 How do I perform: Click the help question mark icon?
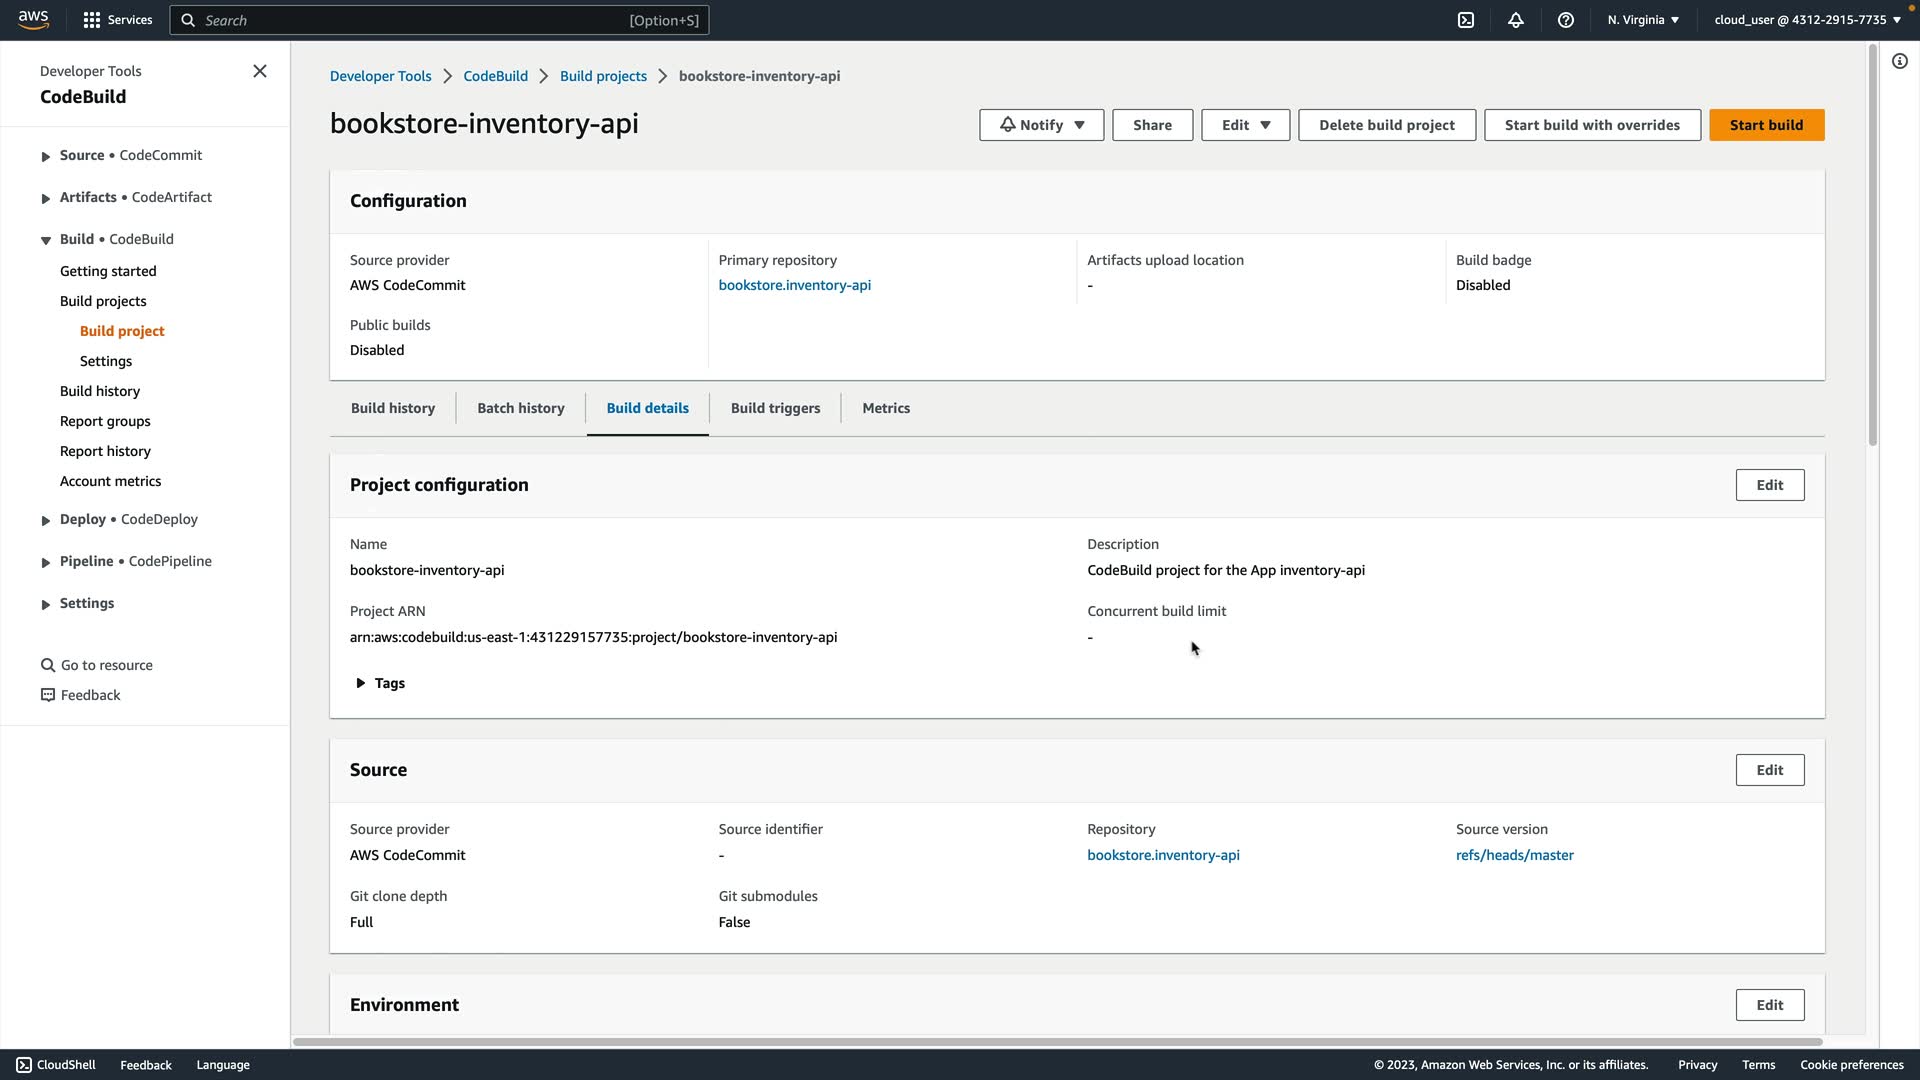[x=1566, y=20]
